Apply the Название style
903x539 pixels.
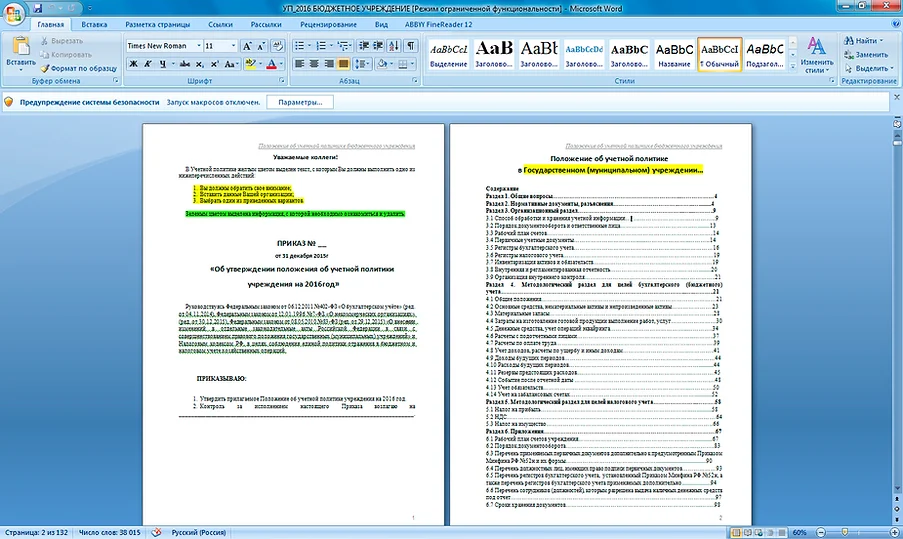coord(674,55)
